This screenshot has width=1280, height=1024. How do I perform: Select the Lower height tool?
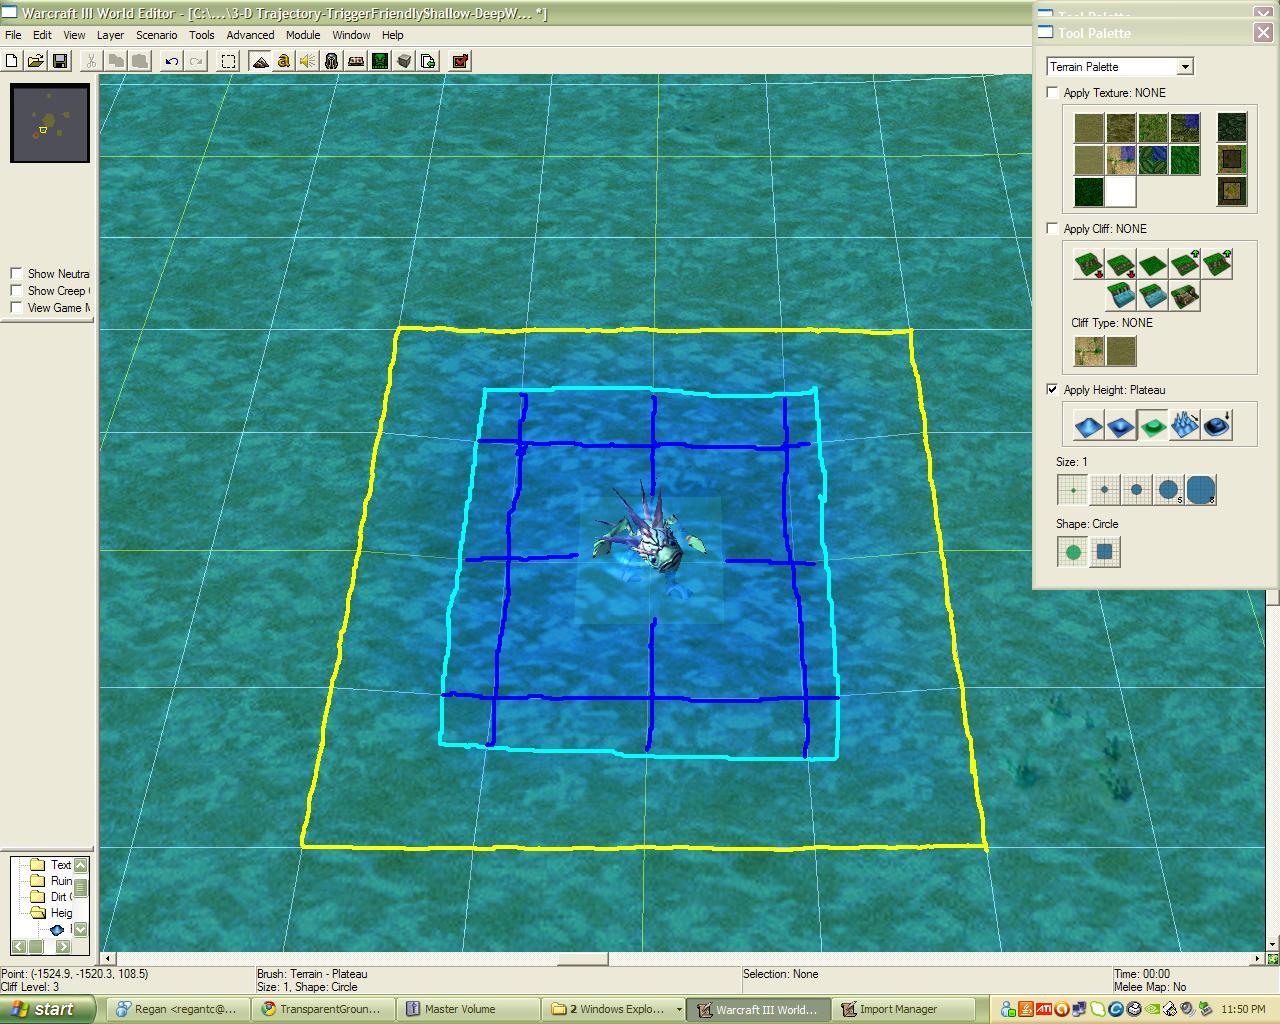pos(1120,426)
